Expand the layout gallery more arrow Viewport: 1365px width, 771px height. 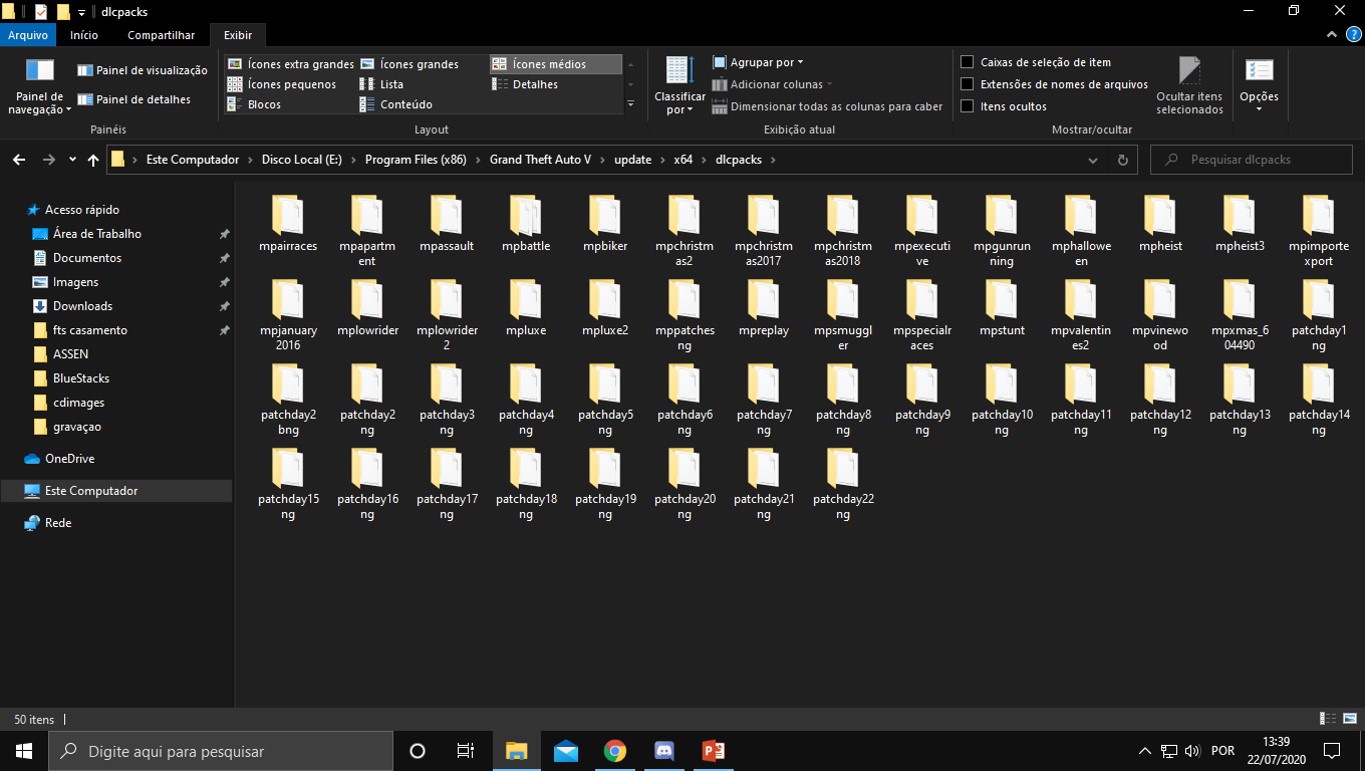click(x=630, y=104)
